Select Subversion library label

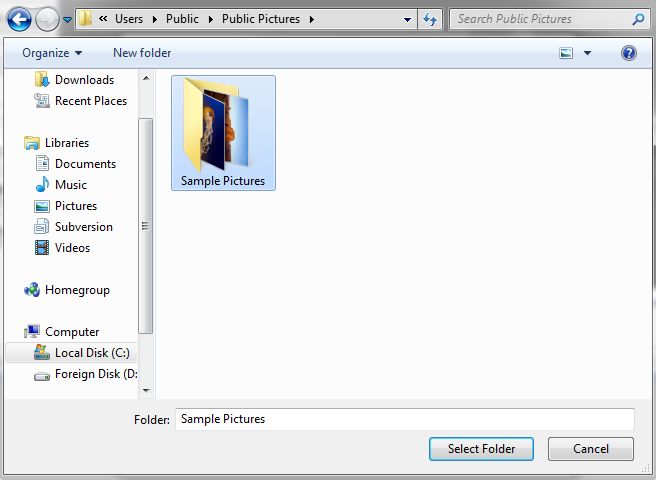[x=84, y=227]
